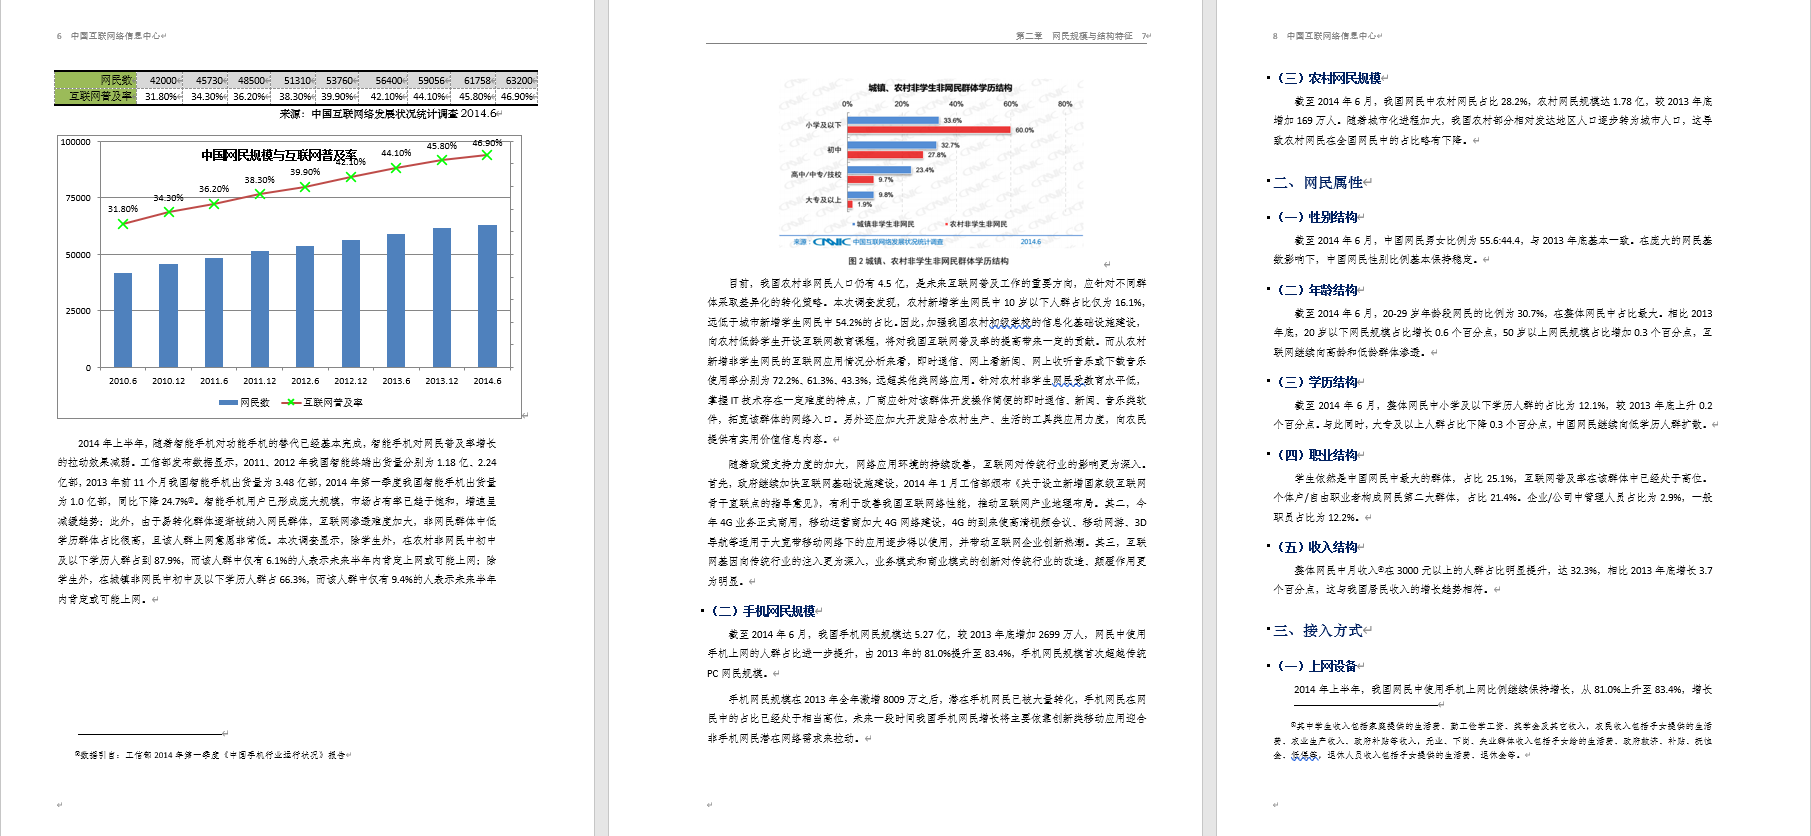Click the footnote on page 8 about 学生收入
This screenshot has width=1811, height=836.
tap(1492, 741)
